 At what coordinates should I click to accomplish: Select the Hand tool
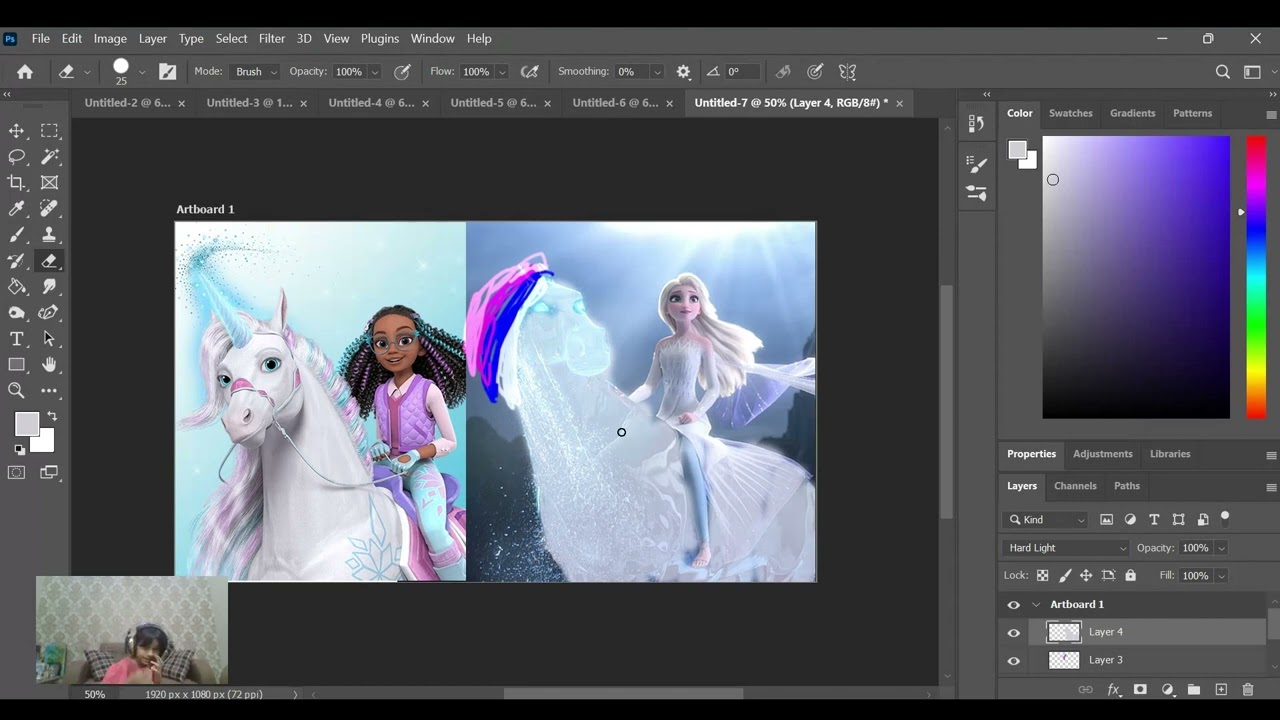click(x=49, y=365)
